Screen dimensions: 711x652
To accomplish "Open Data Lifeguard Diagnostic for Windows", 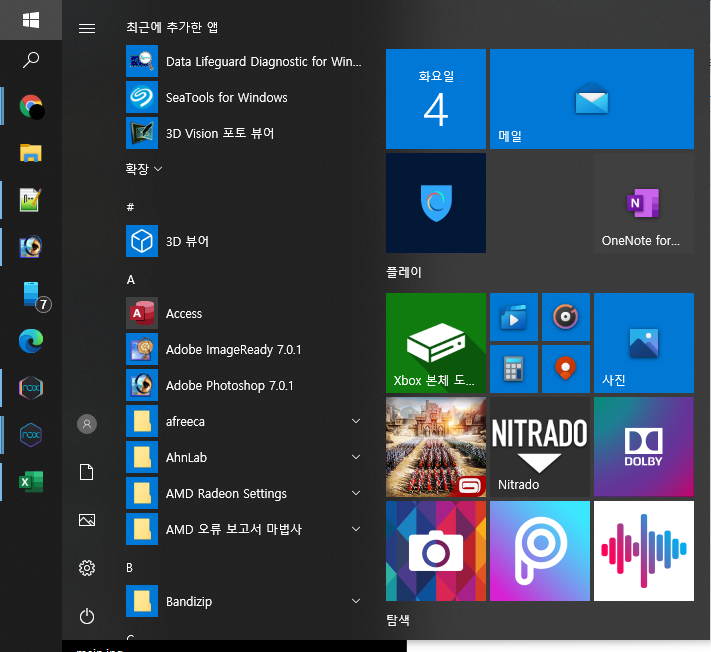I will (x=244, y=61).
